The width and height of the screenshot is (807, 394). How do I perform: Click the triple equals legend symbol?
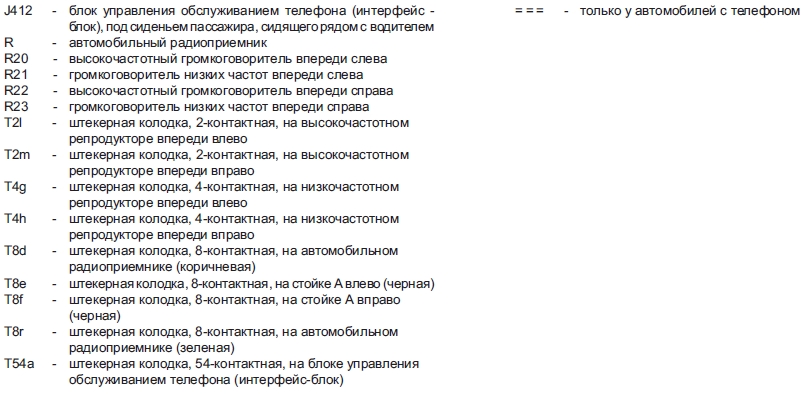(529, 11)
